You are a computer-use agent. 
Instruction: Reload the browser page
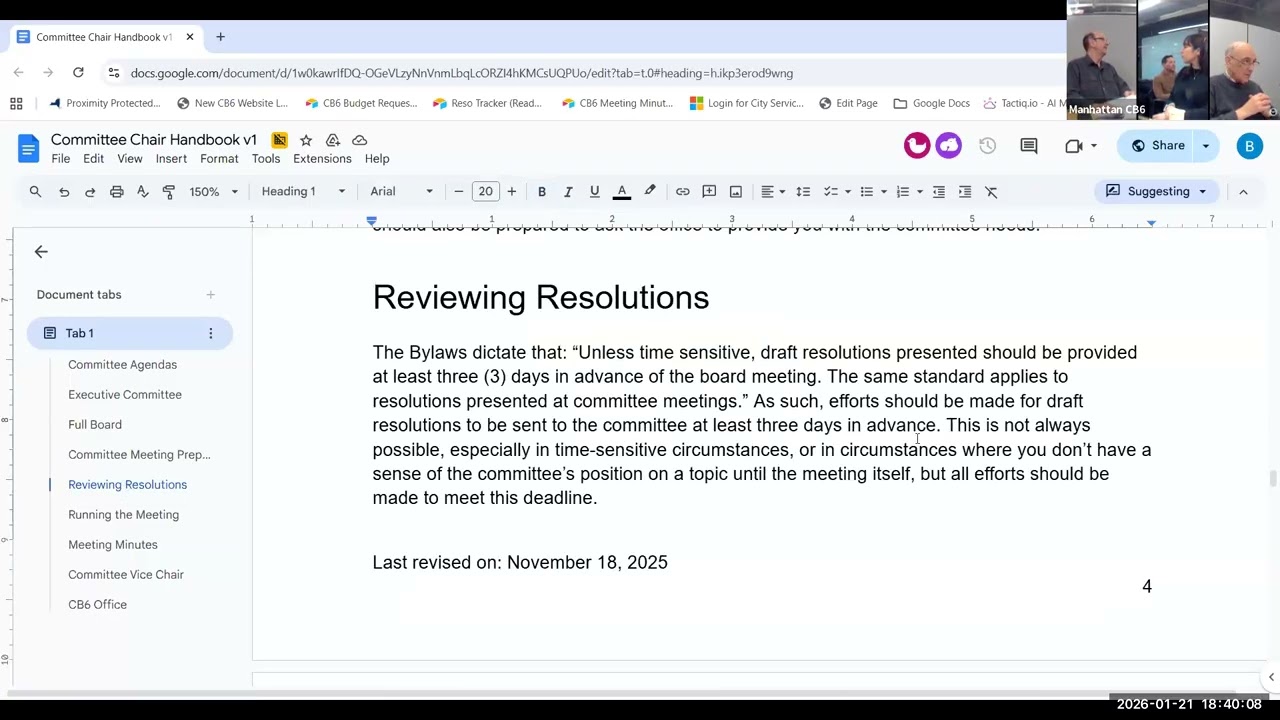(78, 73)
